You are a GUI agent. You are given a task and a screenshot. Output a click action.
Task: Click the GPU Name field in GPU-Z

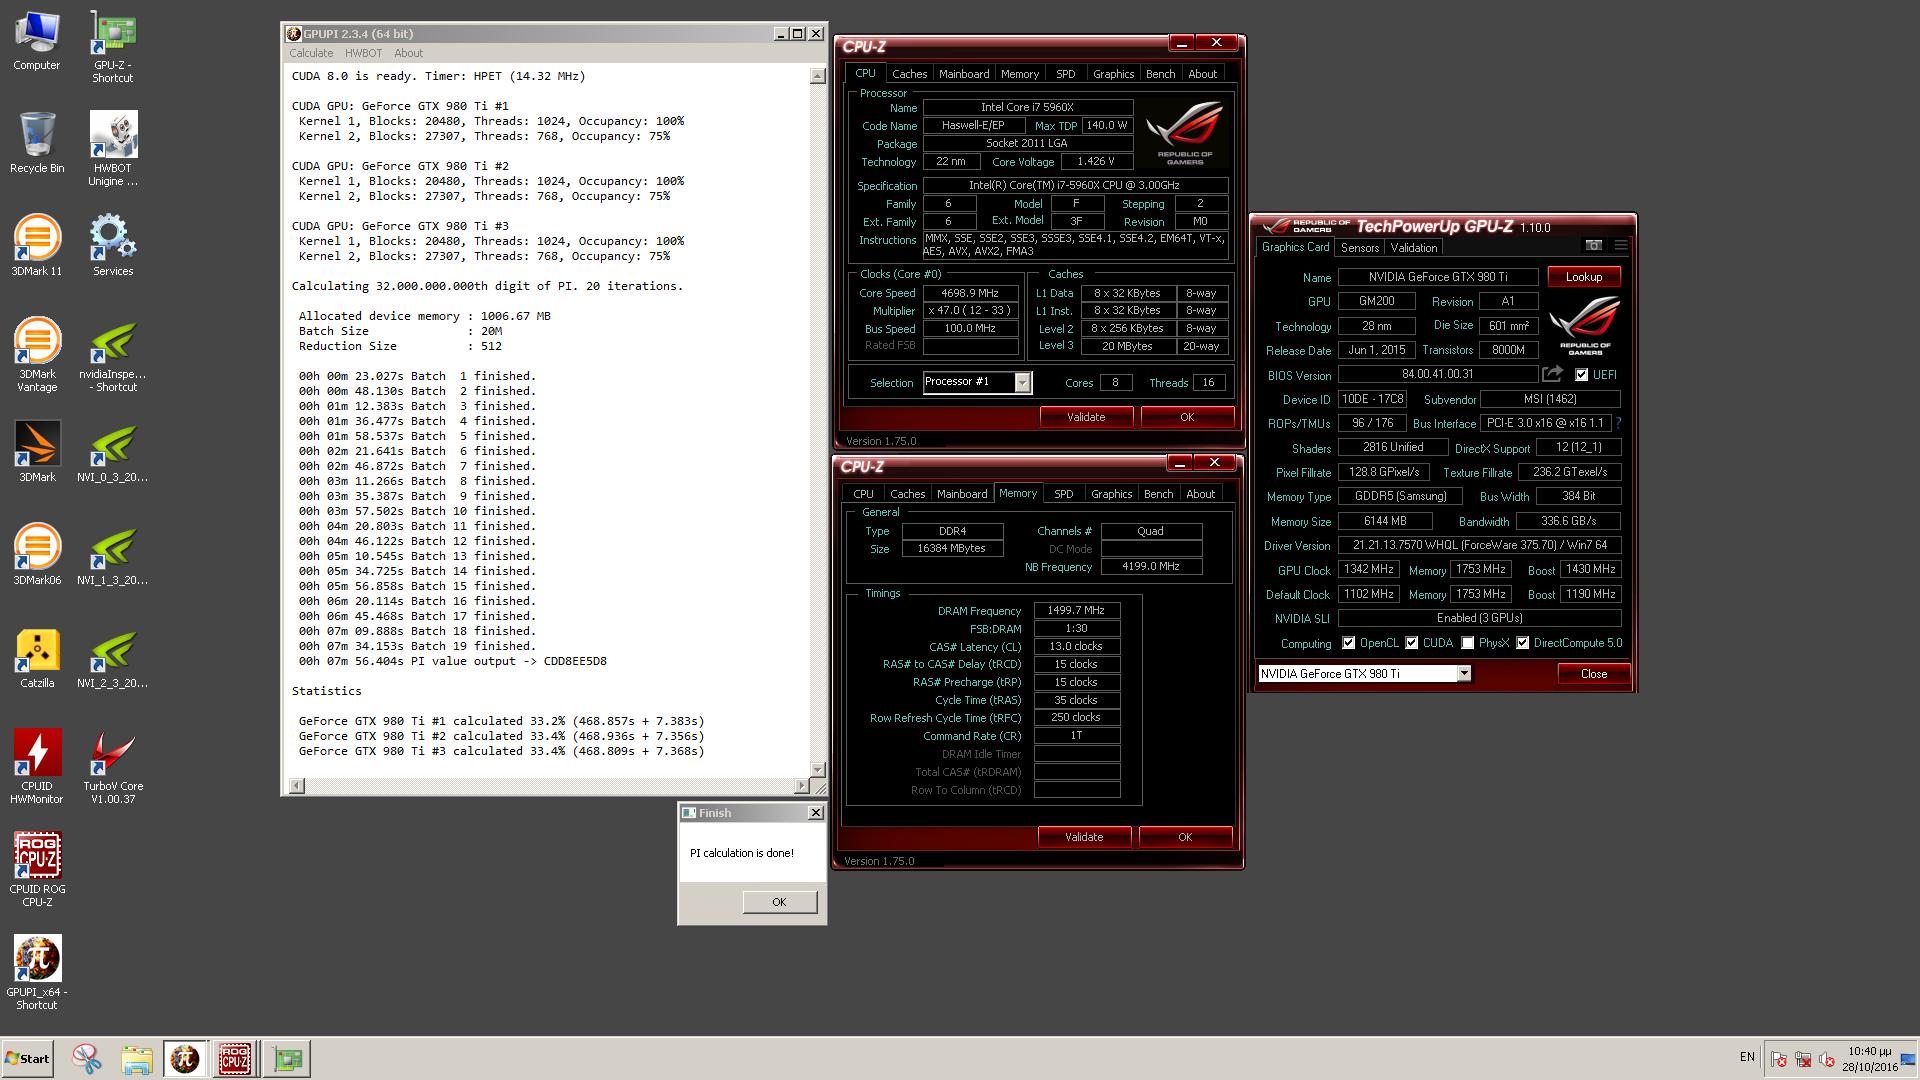[x=1438, y=277]
